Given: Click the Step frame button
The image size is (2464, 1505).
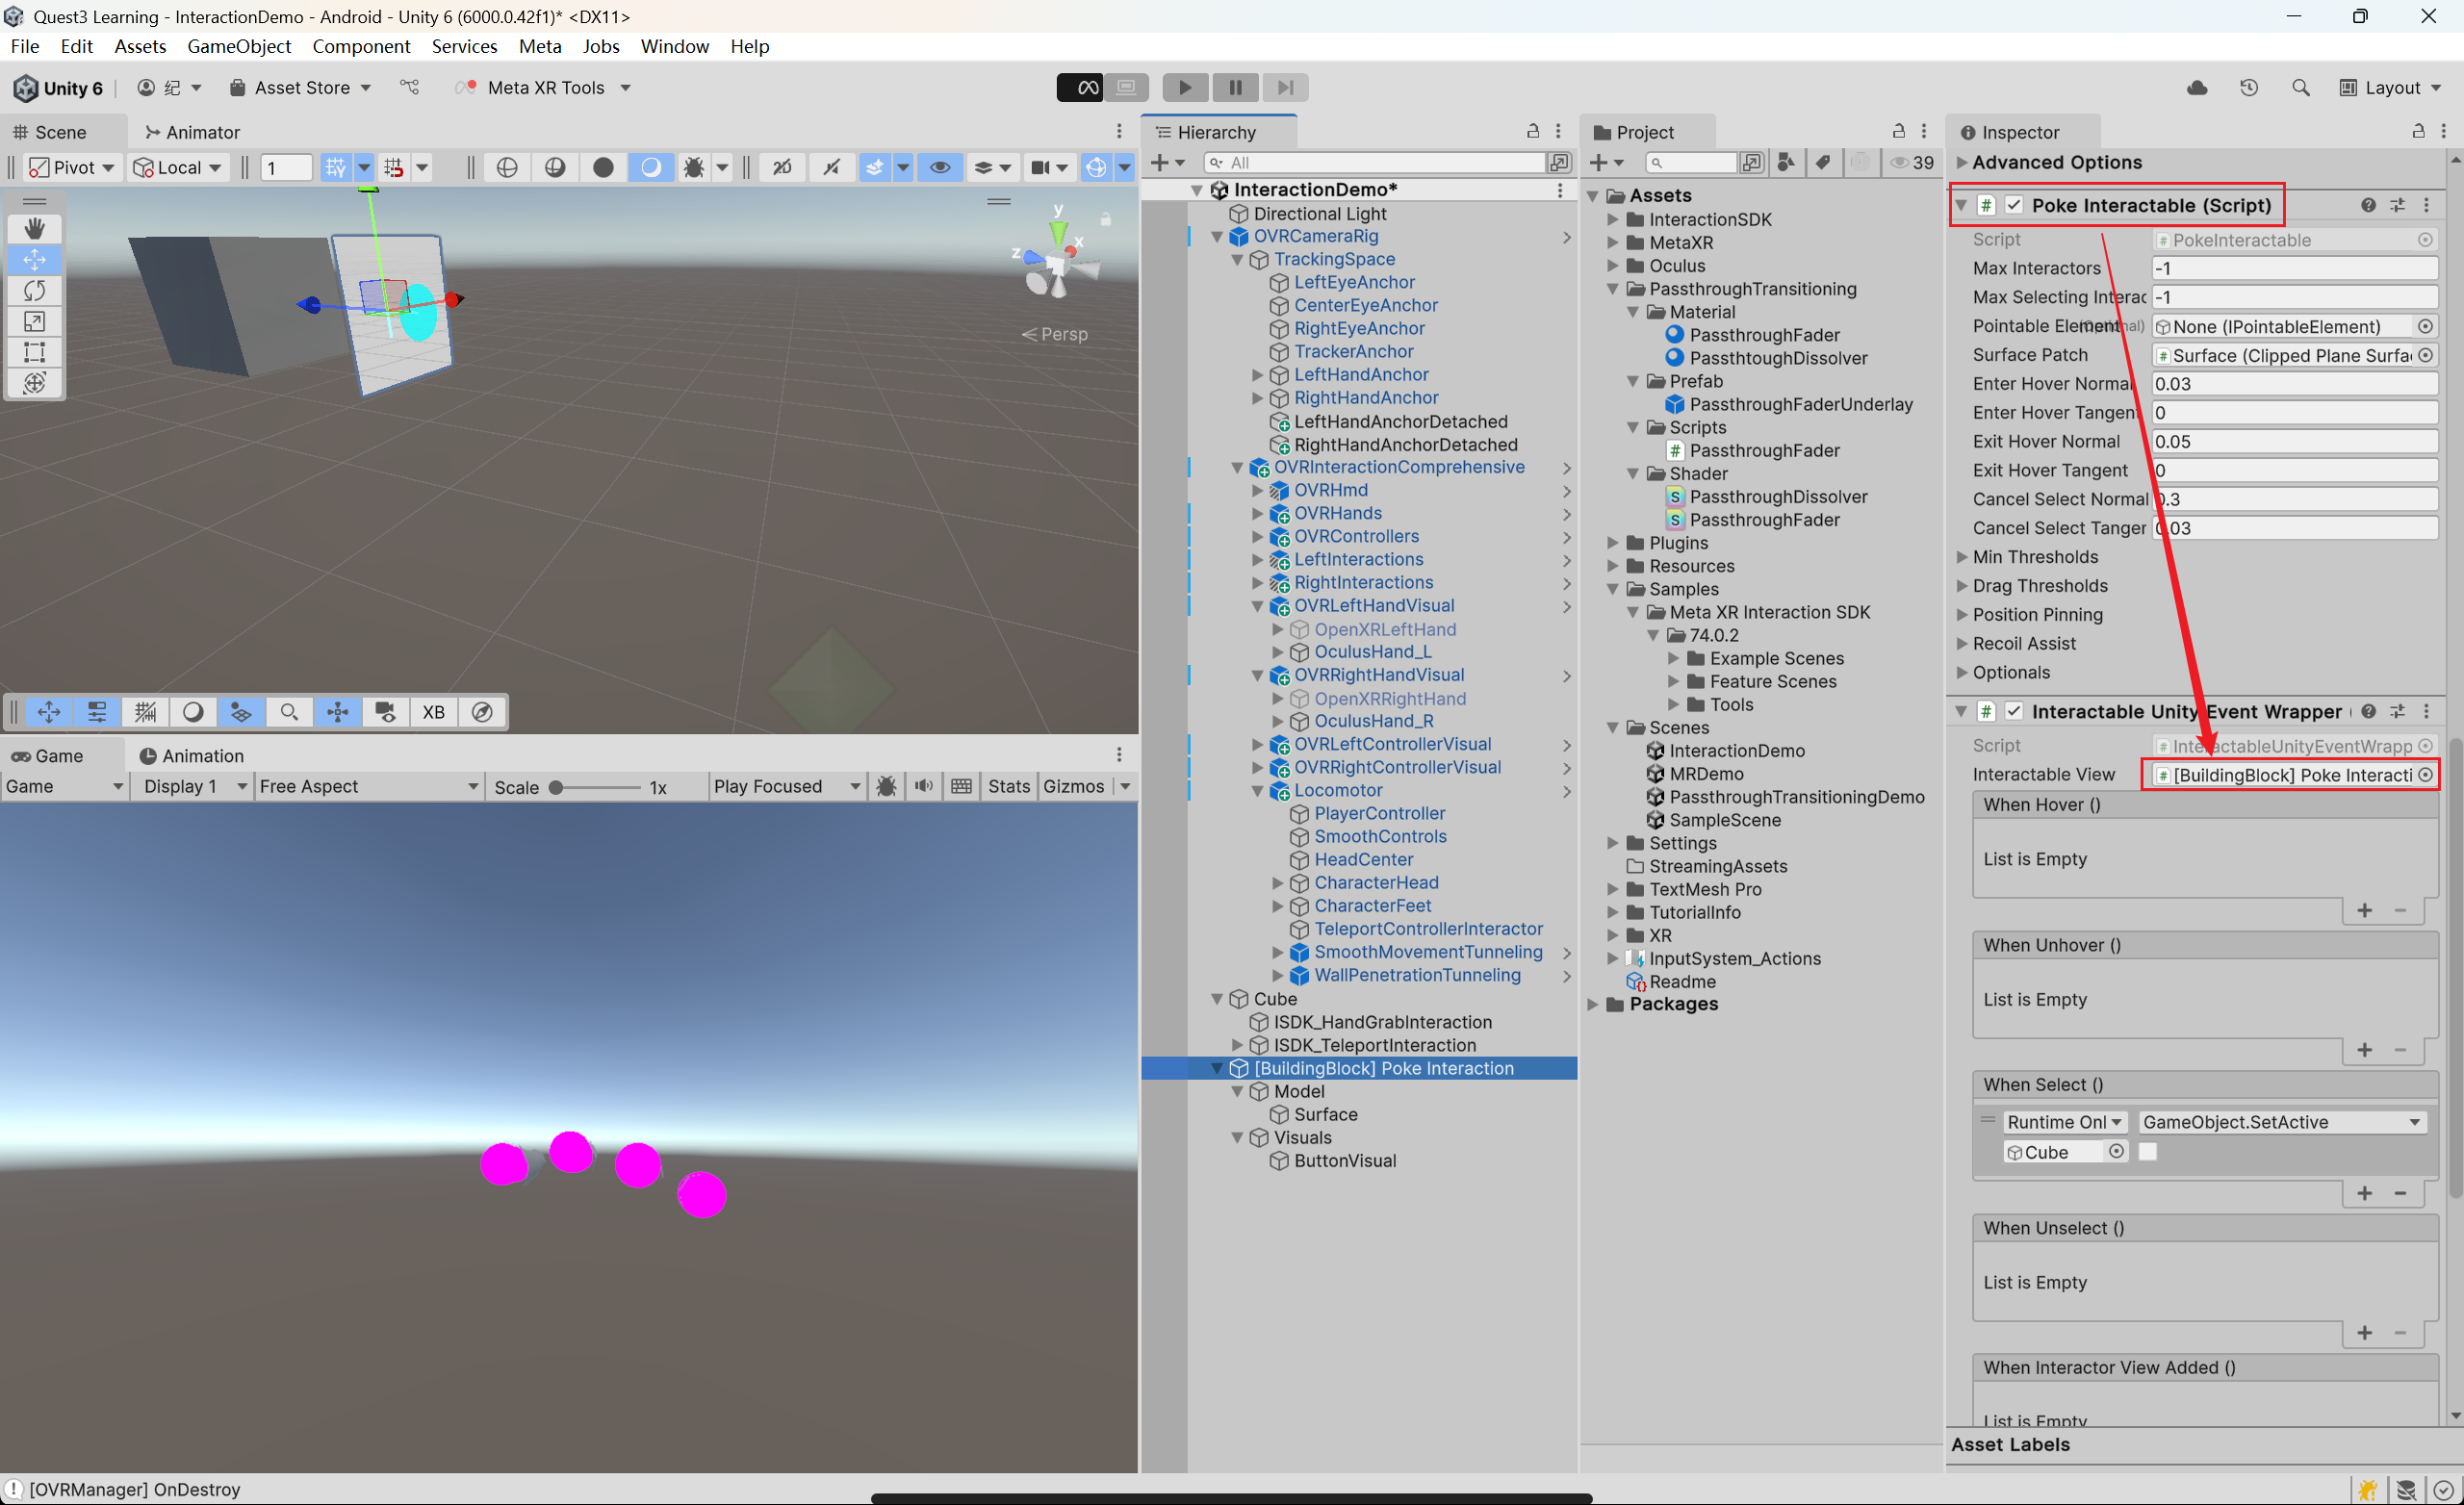Looking at the screenshot, I should 1286,88.
